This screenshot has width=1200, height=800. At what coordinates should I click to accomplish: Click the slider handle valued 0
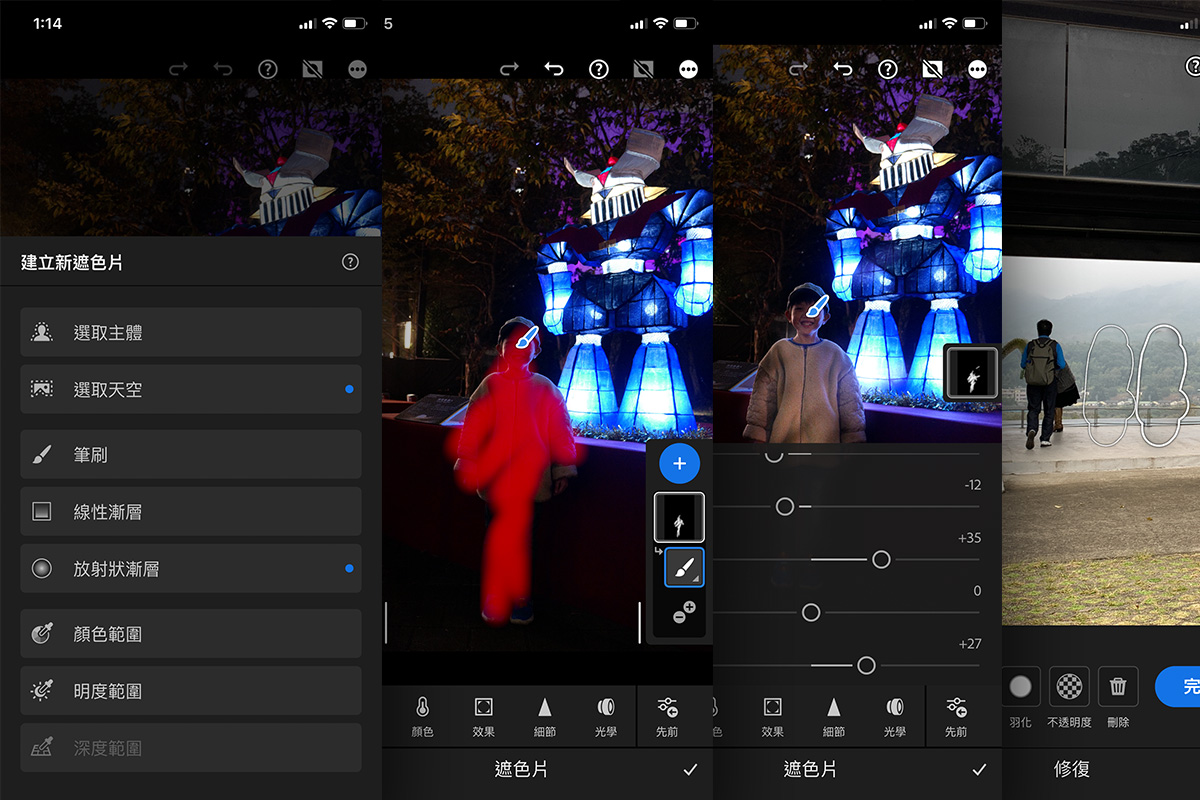pyautogui.click(x=811, y=612)
